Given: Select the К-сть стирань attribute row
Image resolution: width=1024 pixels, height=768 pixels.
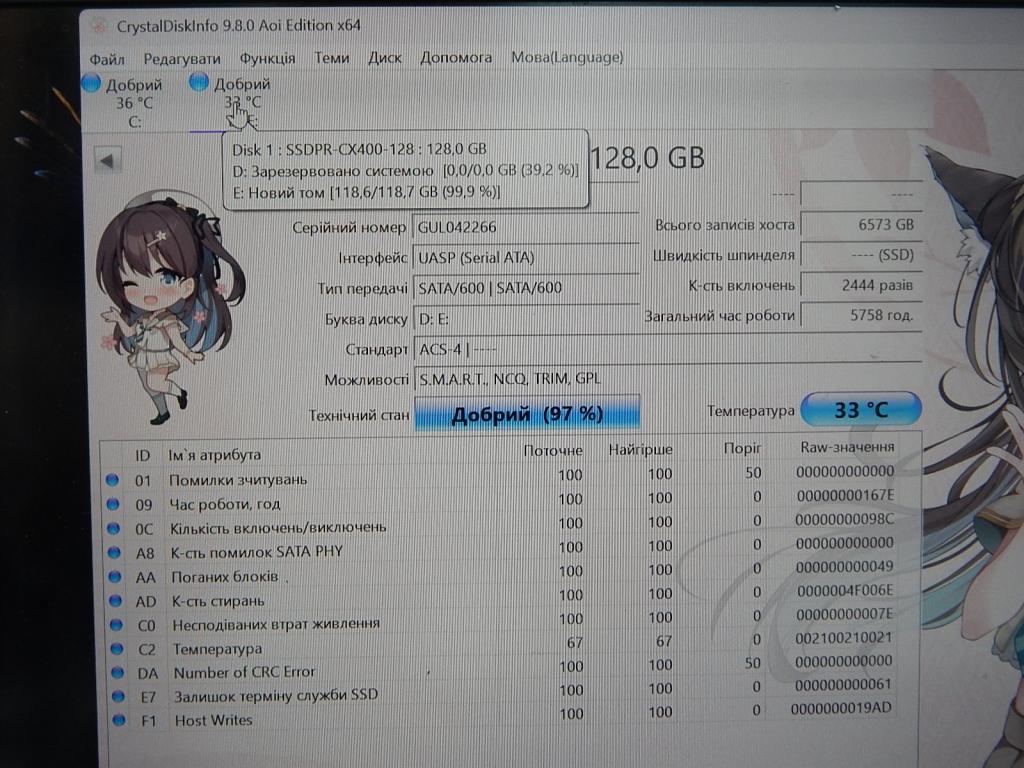Looking at the screenshot, I should [x=509, y=597].
